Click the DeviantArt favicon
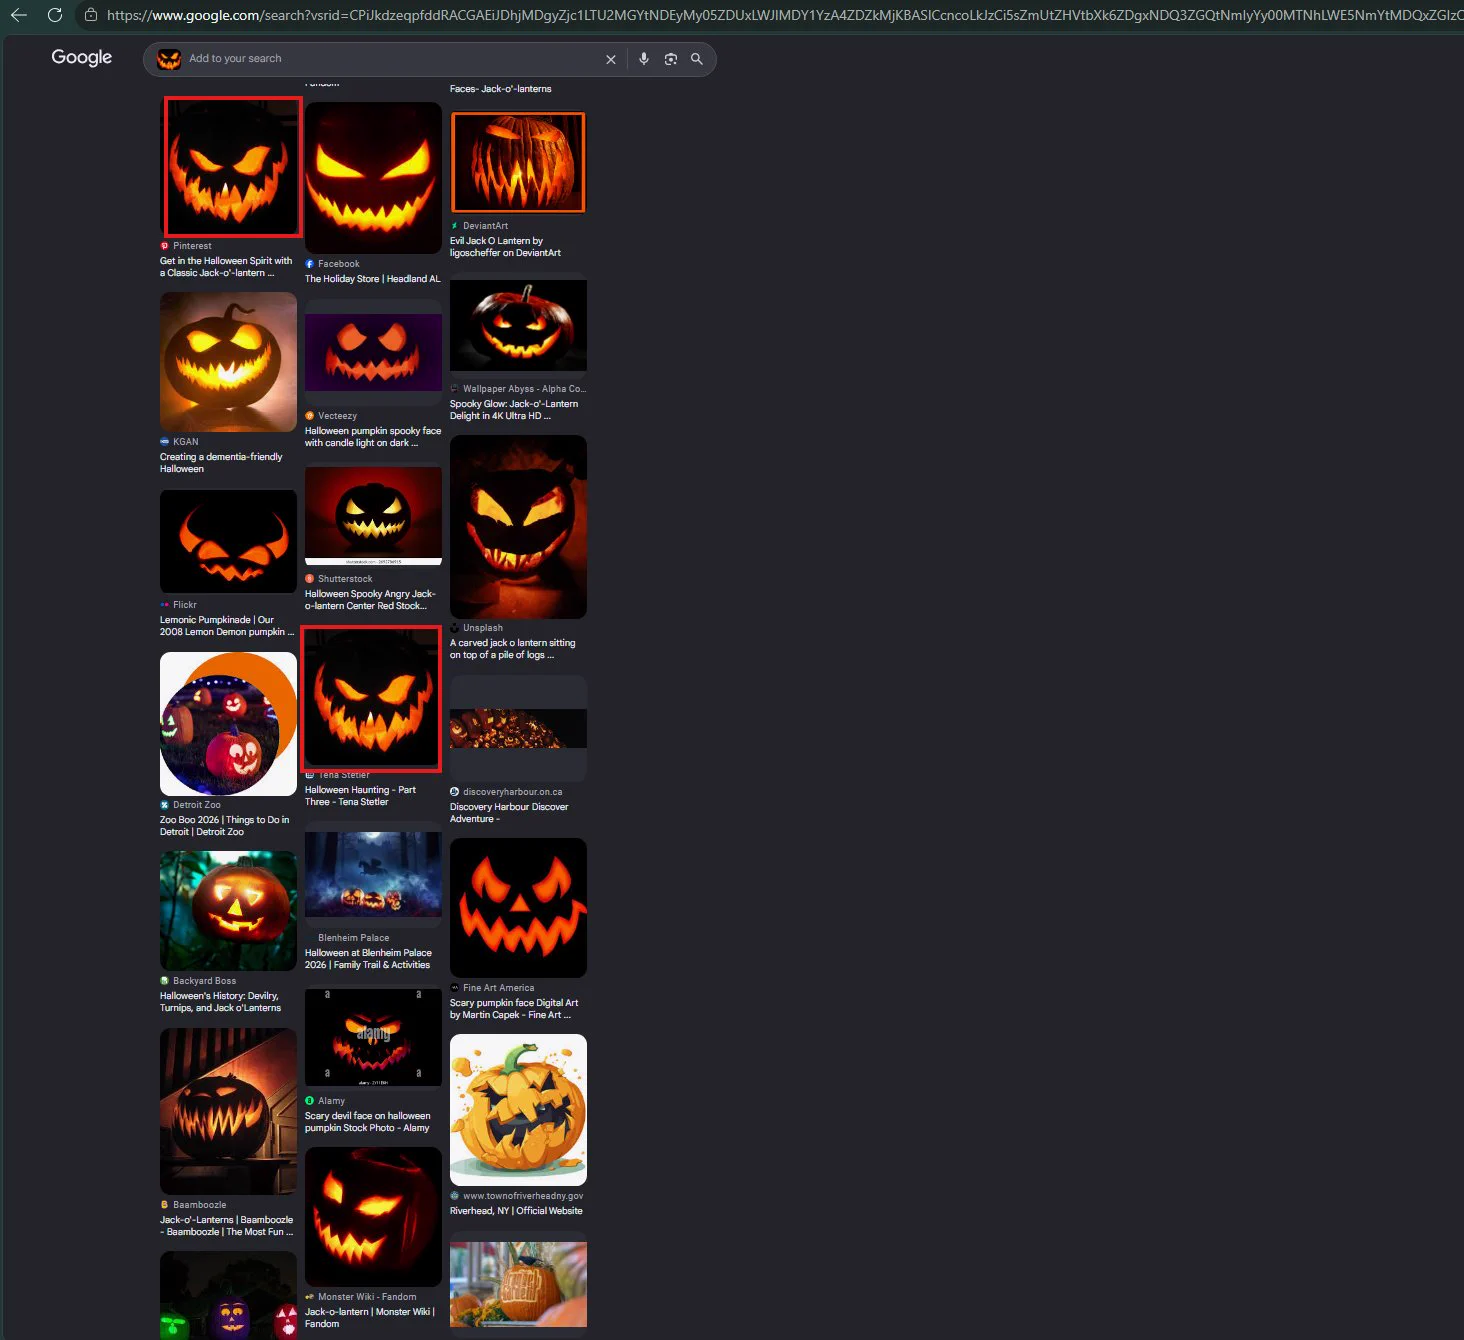The width and height of the screenshot is (1464, 1340). [455, 226]
